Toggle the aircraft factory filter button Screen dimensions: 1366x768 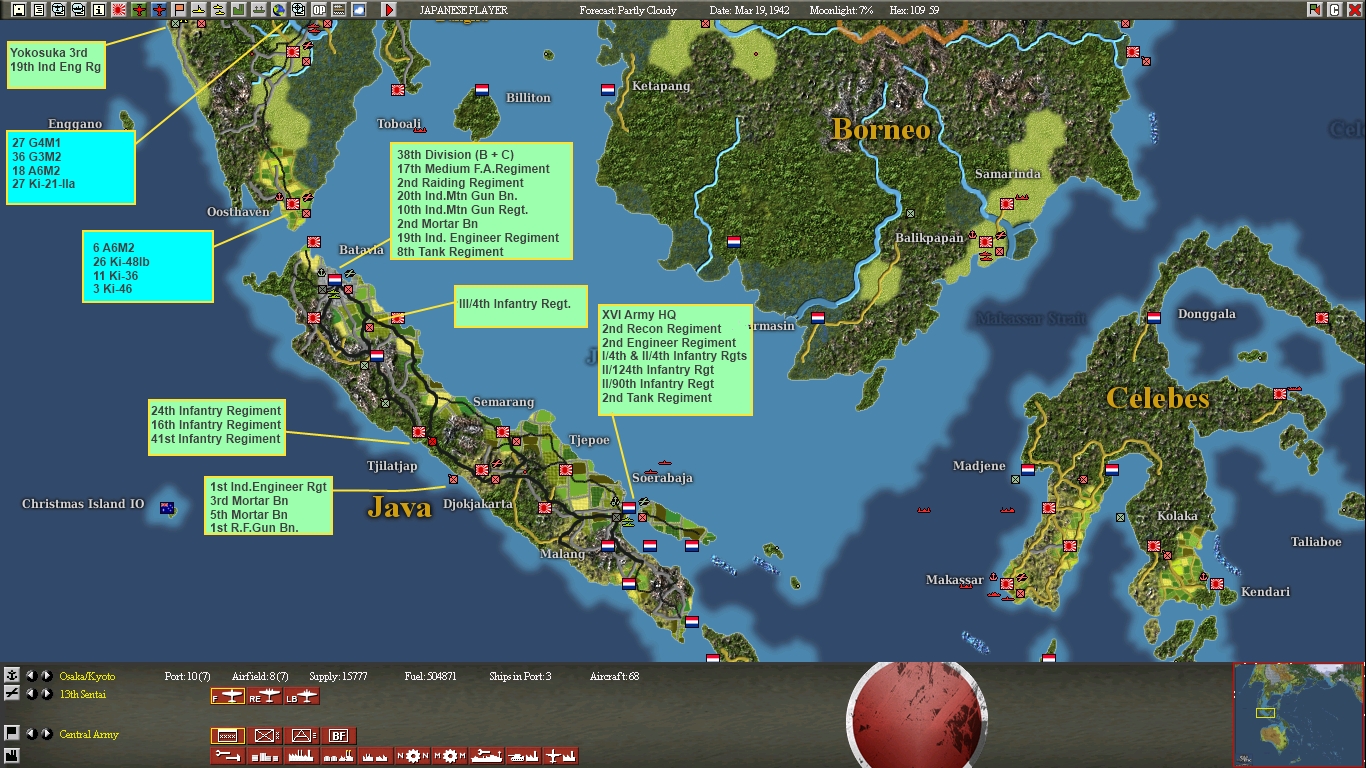coord(561,756)
